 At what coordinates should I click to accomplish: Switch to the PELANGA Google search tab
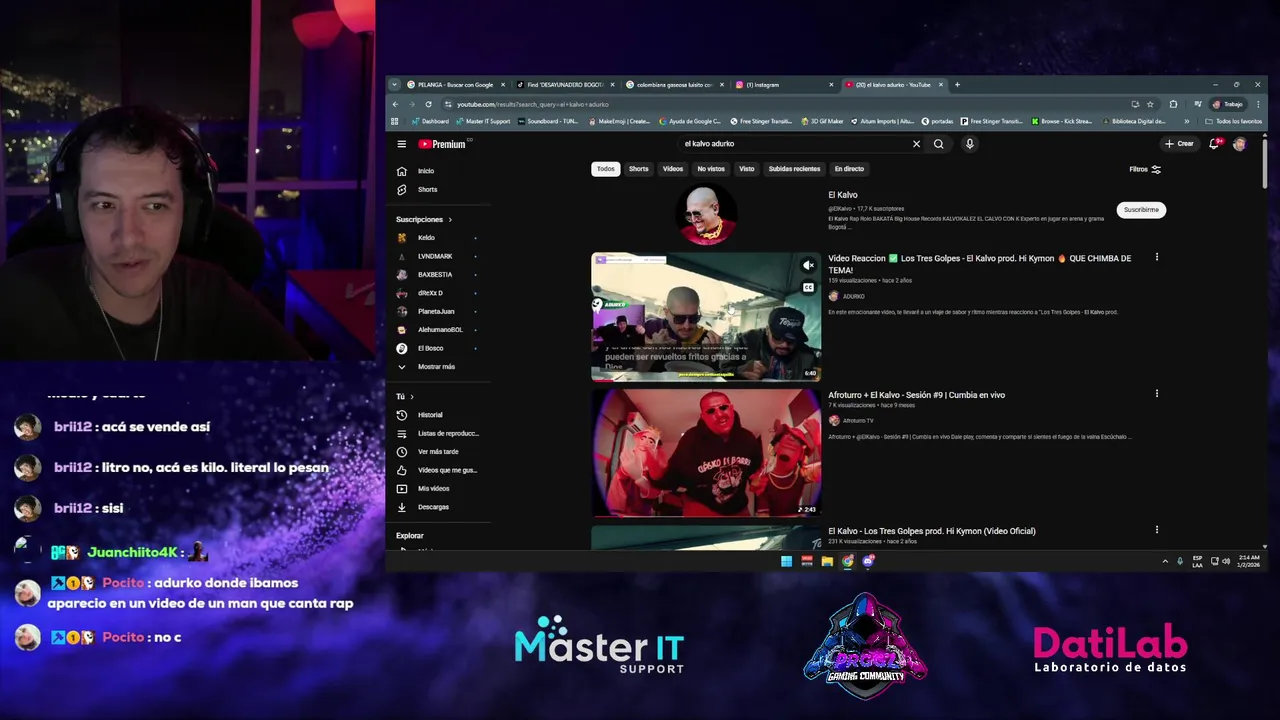click(x=455, y=85)
